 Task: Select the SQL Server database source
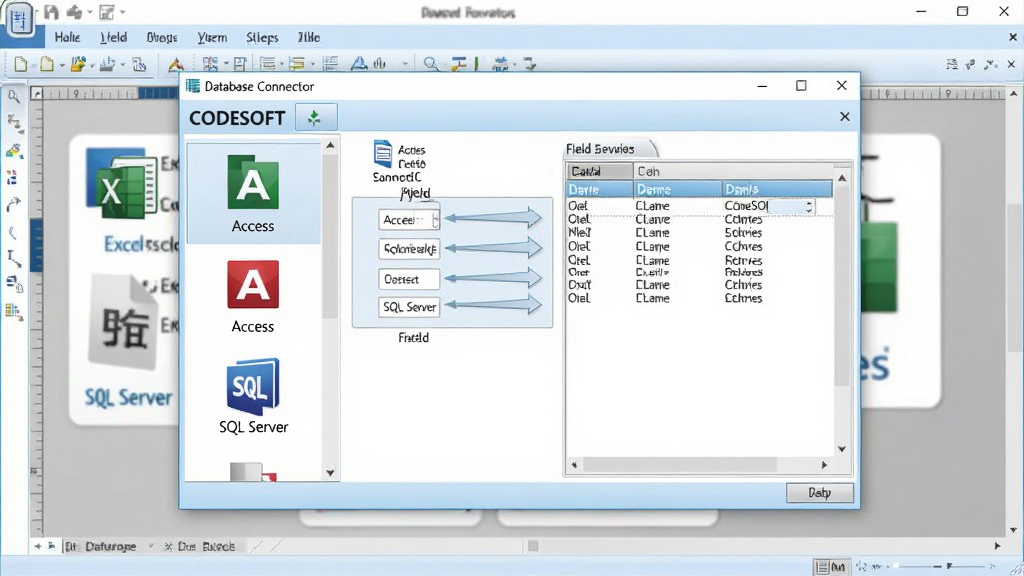click(x=253, y=396)
